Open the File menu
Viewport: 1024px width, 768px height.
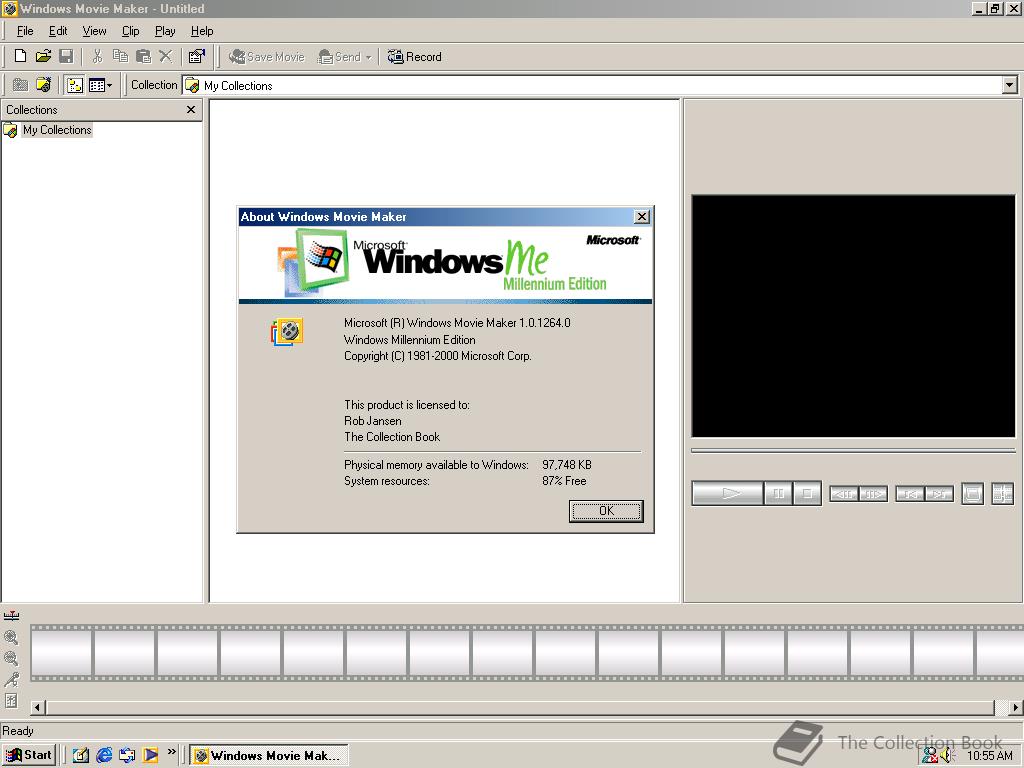coord(25,31)
